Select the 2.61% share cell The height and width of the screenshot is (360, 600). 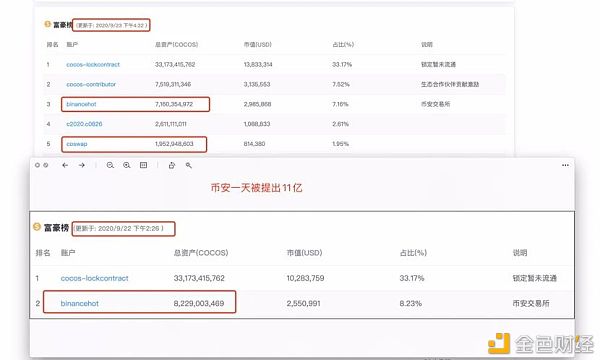[340, 124]
